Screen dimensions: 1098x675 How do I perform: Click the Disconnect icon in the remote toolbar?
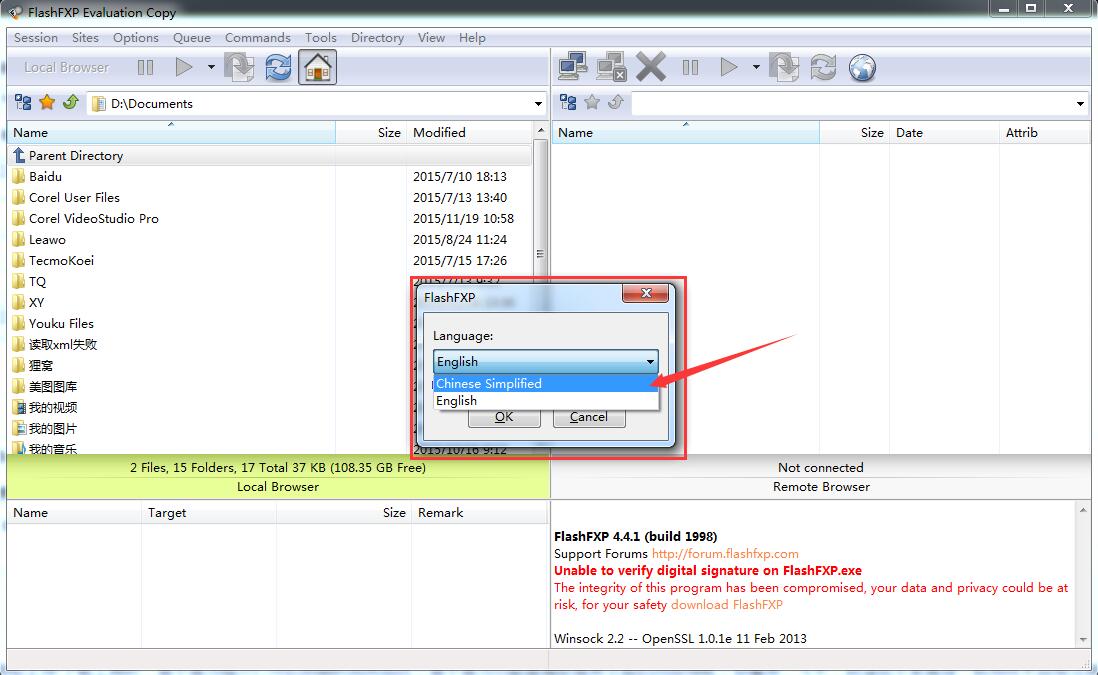point(611,67)
